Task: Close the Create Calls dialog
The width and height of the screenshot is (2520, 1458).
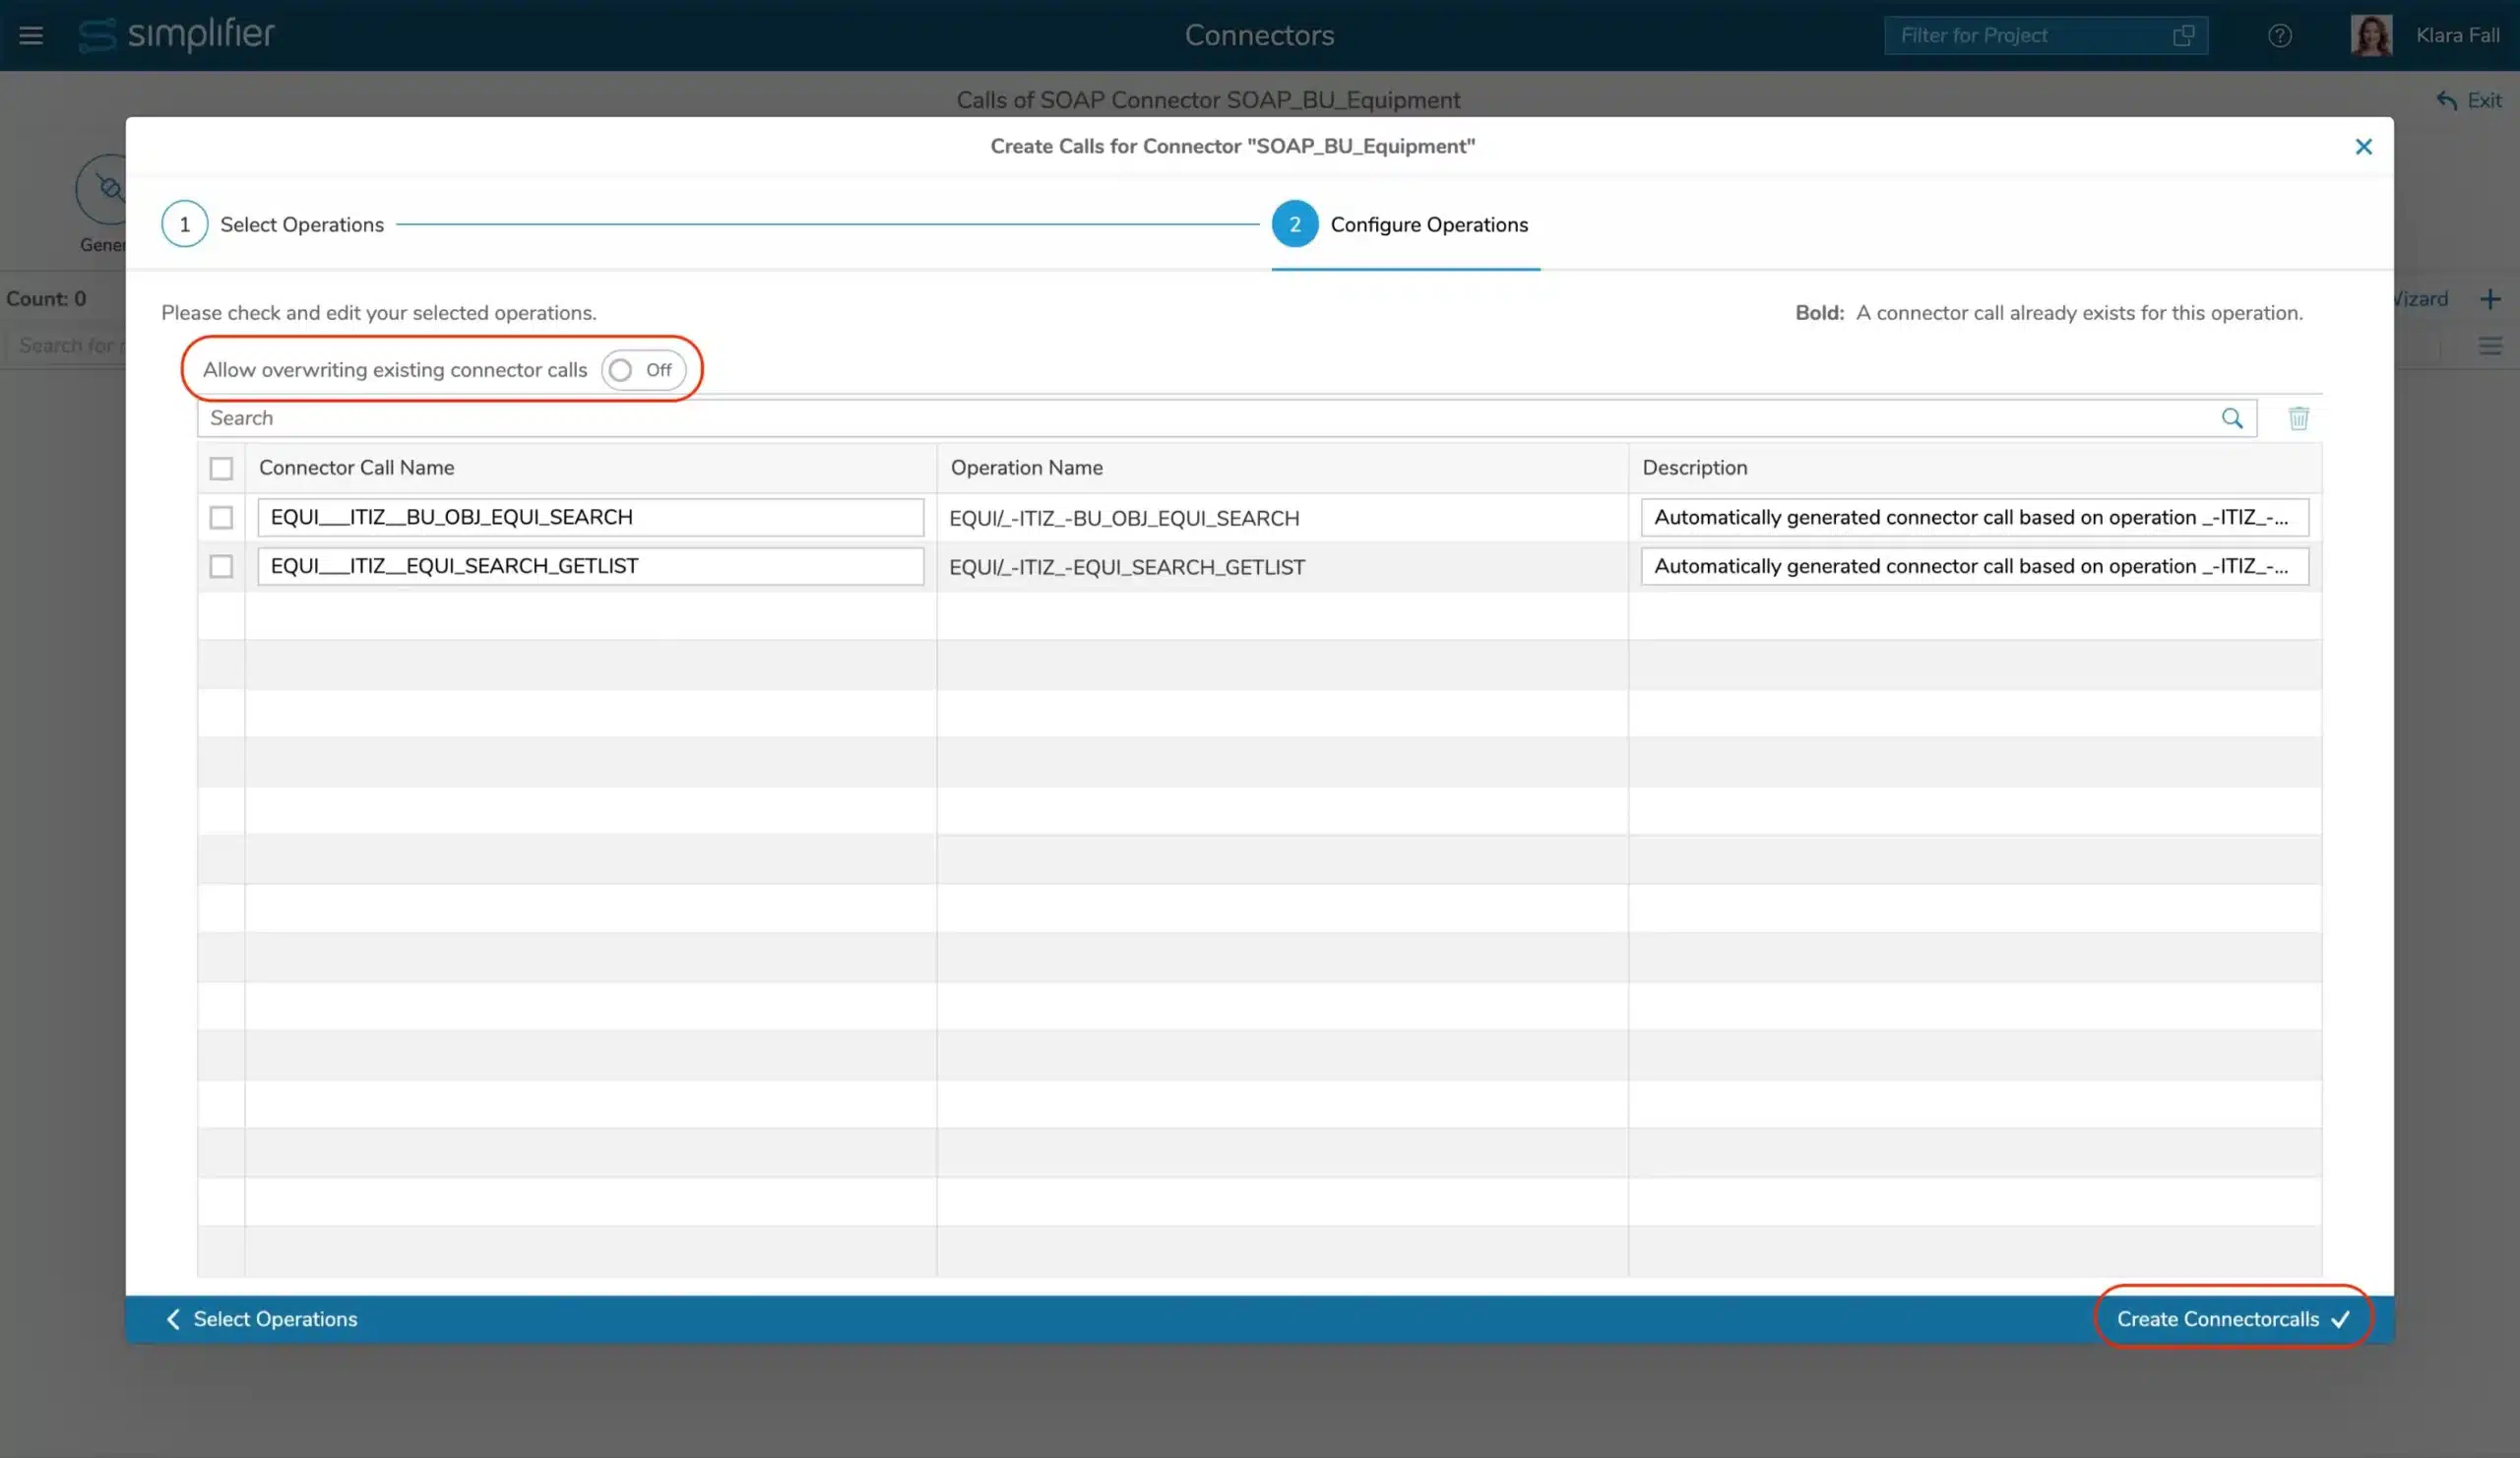Action: pos(2363,147)
